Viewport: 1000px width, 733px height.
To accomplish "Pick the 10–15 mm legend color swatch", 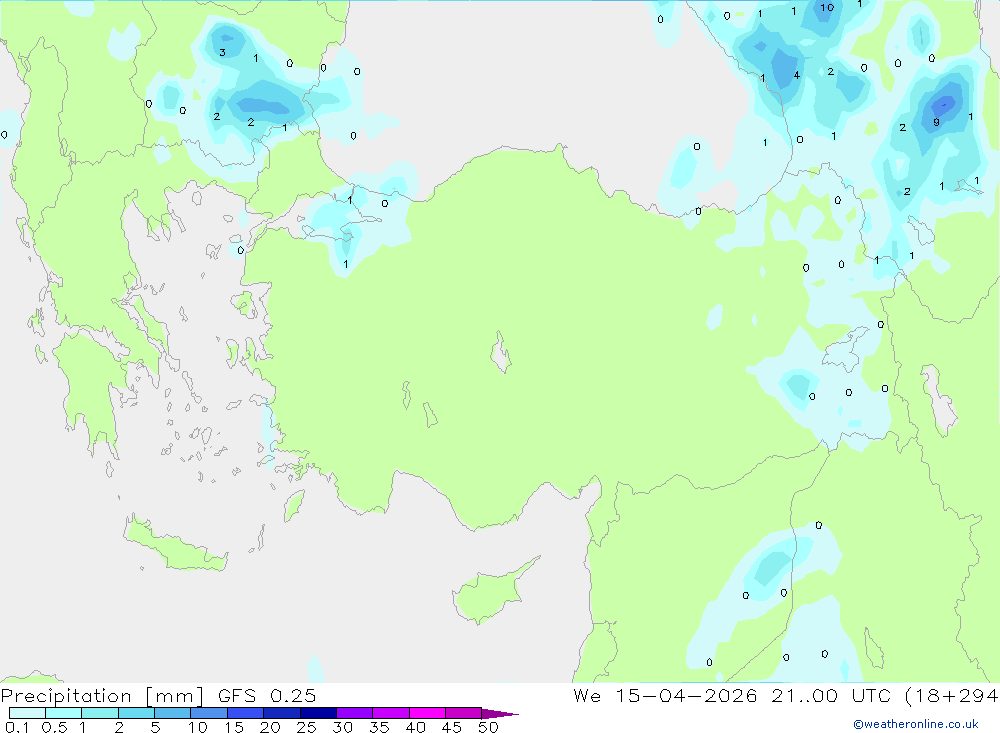I will [x=209, y=713].
